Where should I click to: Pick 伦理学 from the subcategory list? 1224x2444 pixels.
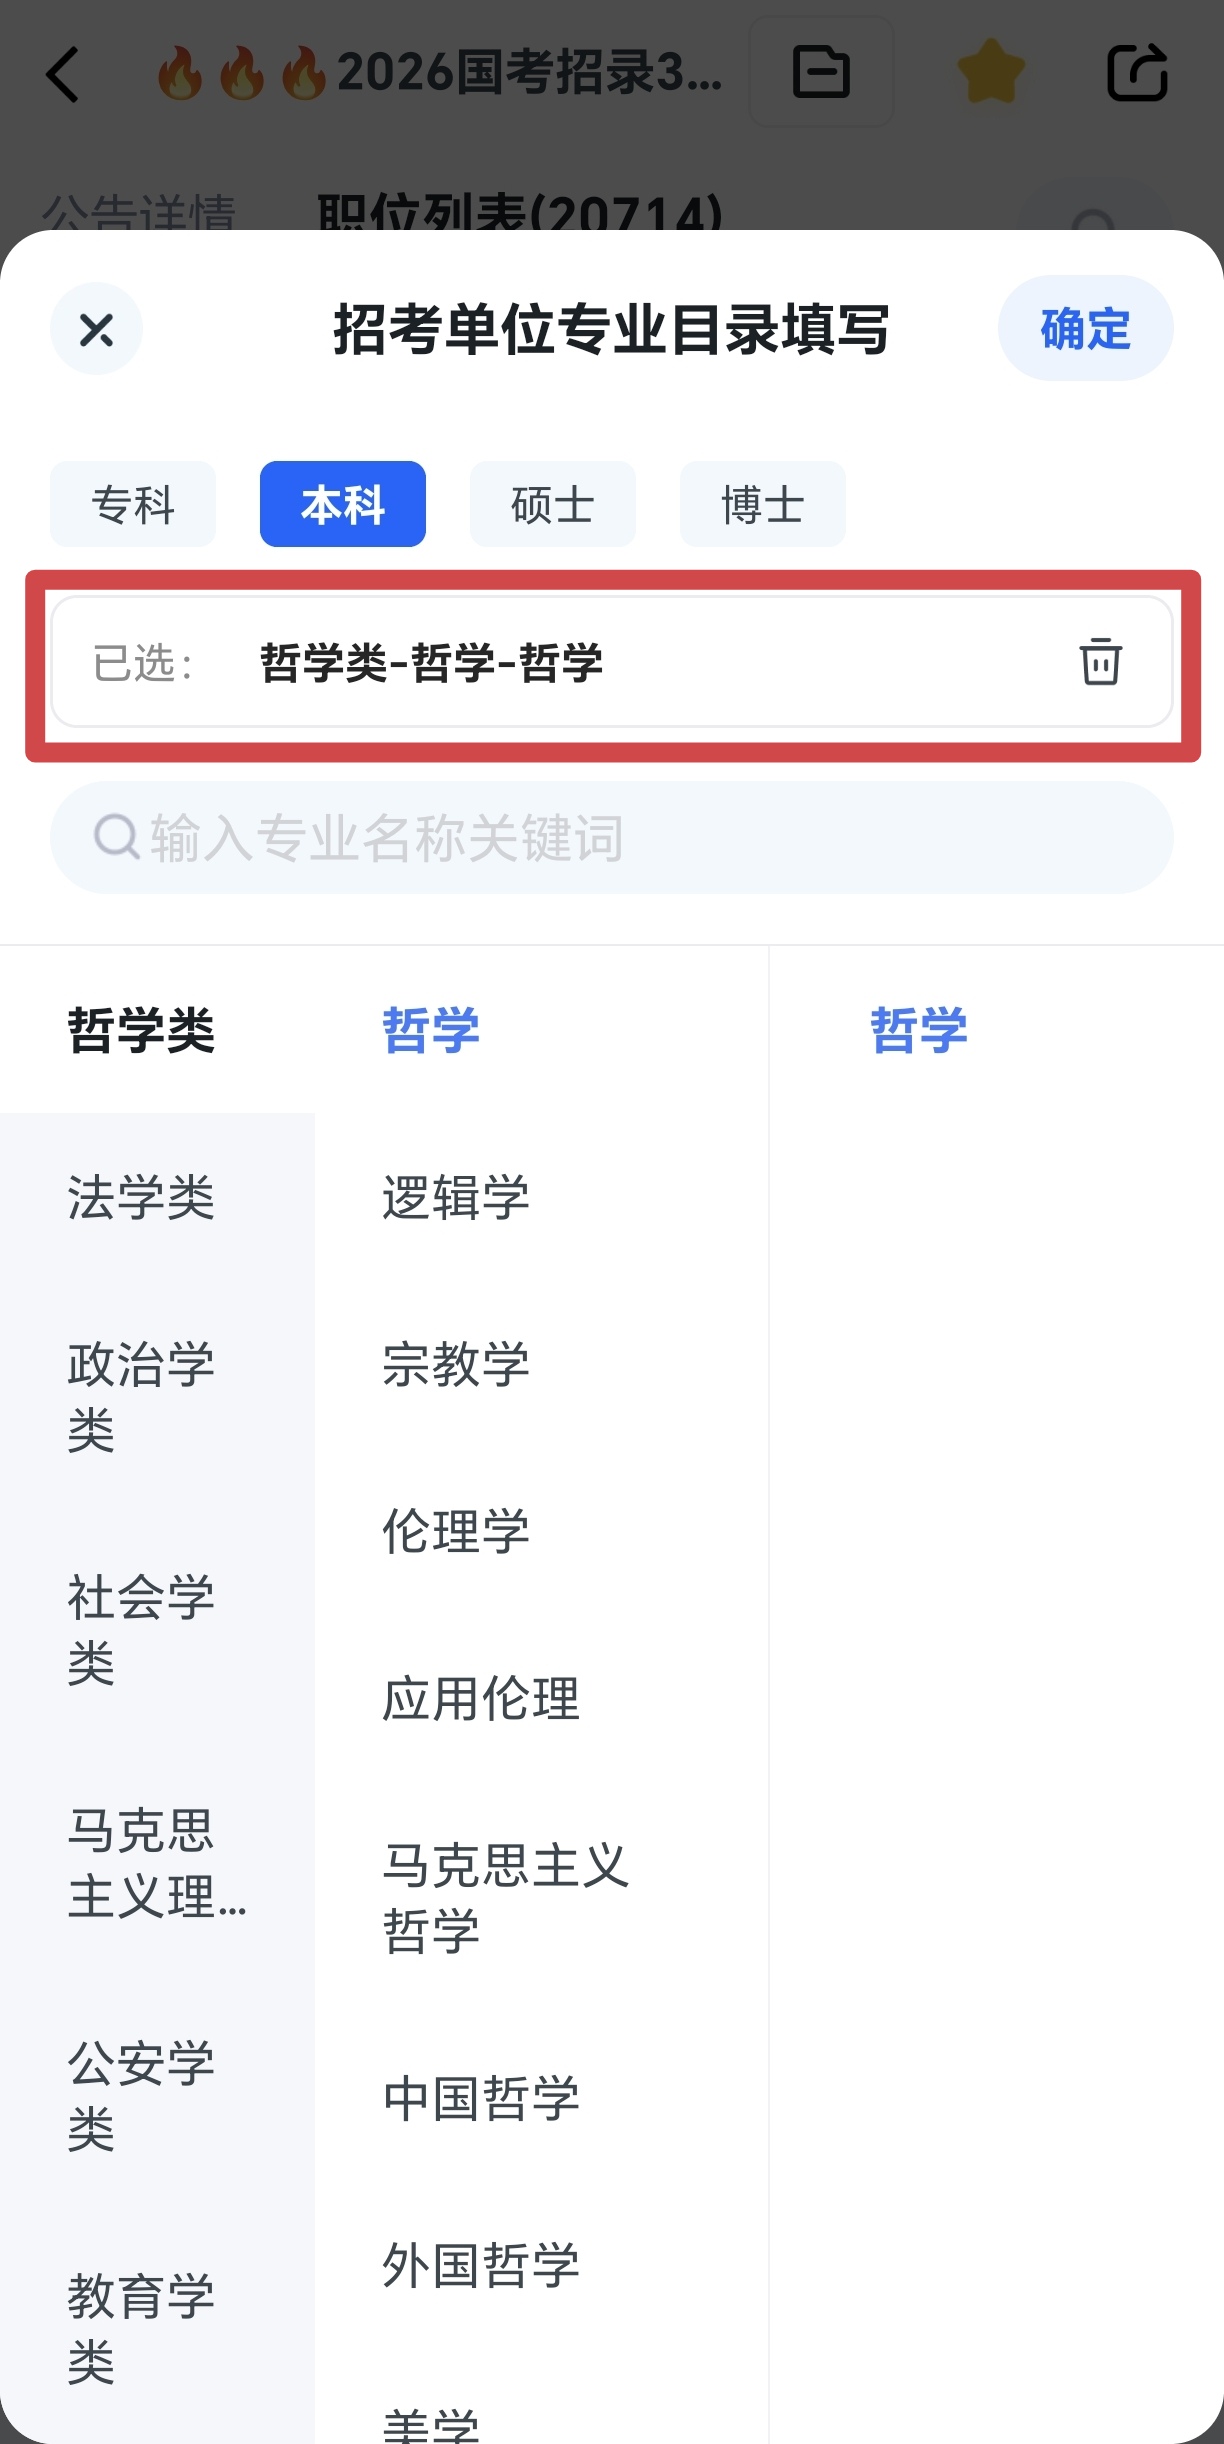pos(456,1531)
